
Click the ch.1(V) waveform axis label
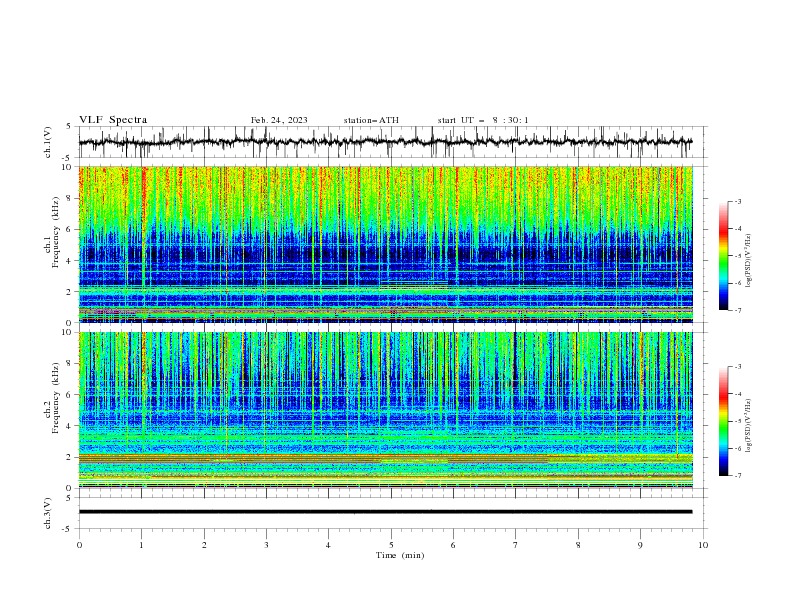(48, 142)
